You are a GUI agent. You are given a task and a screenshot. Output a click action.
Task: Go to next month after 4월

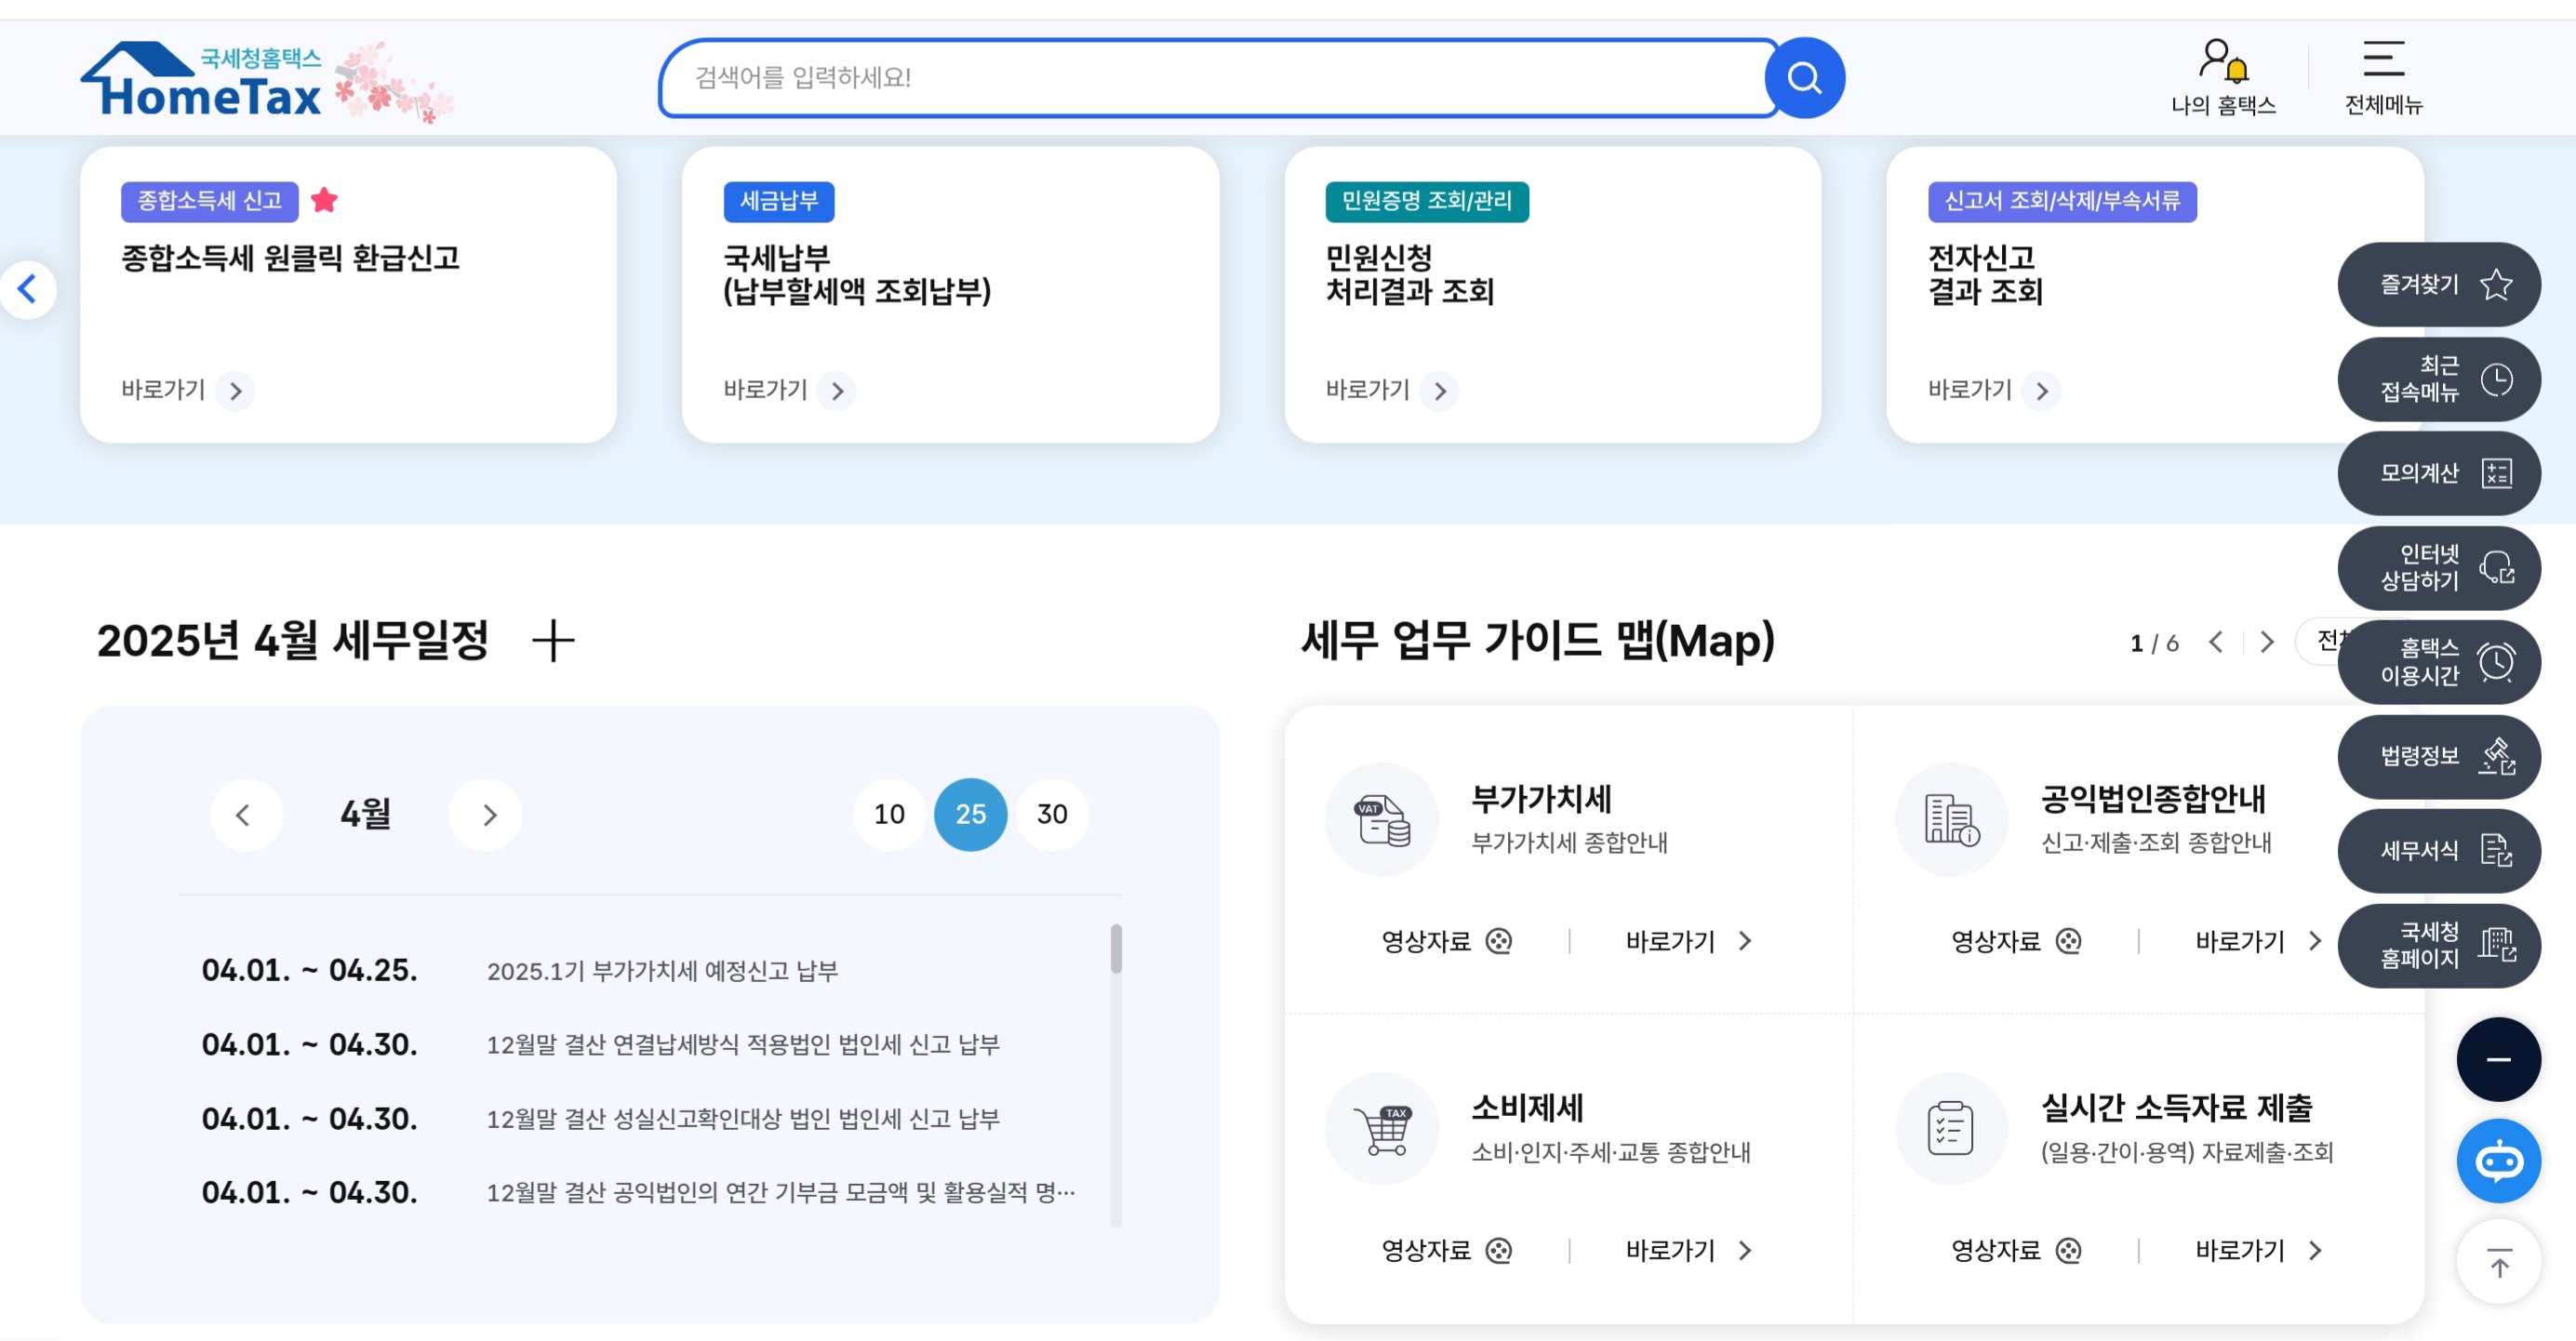[x=487, y=815]
